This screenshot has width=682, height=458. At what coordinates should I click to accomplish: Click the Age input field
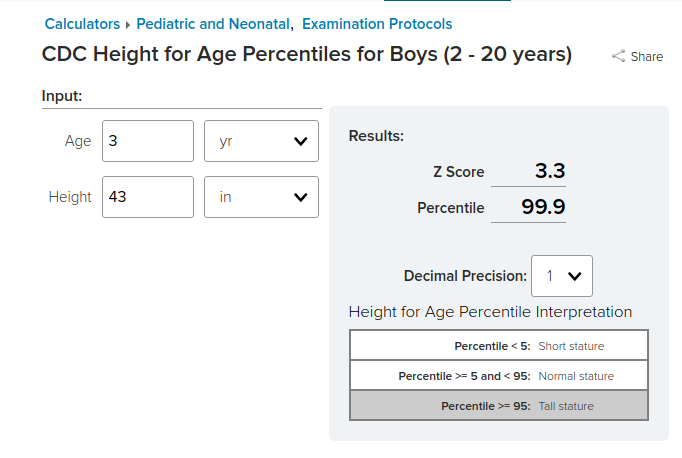click(x=148, y=141)
